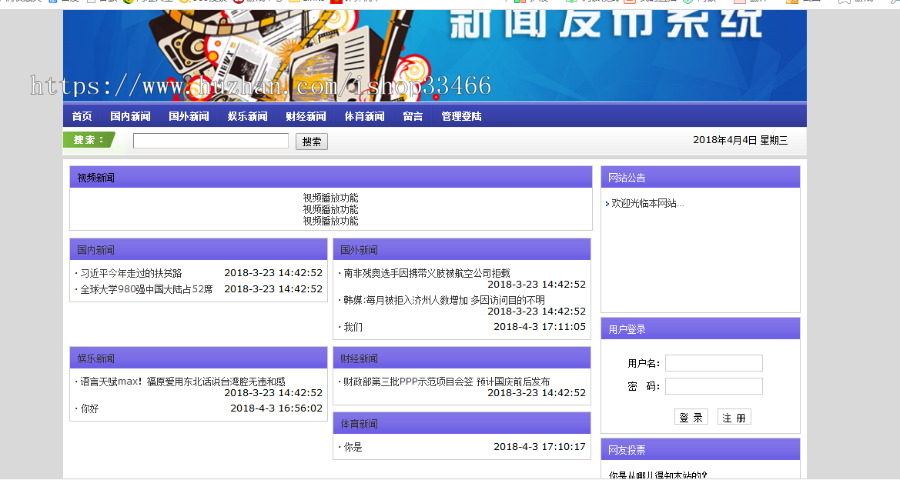Image resolution: width=900 pixels, height=480 pixels.
Task: Click the date text 2018年4月4日 星期三
Action: click(740, 140)
